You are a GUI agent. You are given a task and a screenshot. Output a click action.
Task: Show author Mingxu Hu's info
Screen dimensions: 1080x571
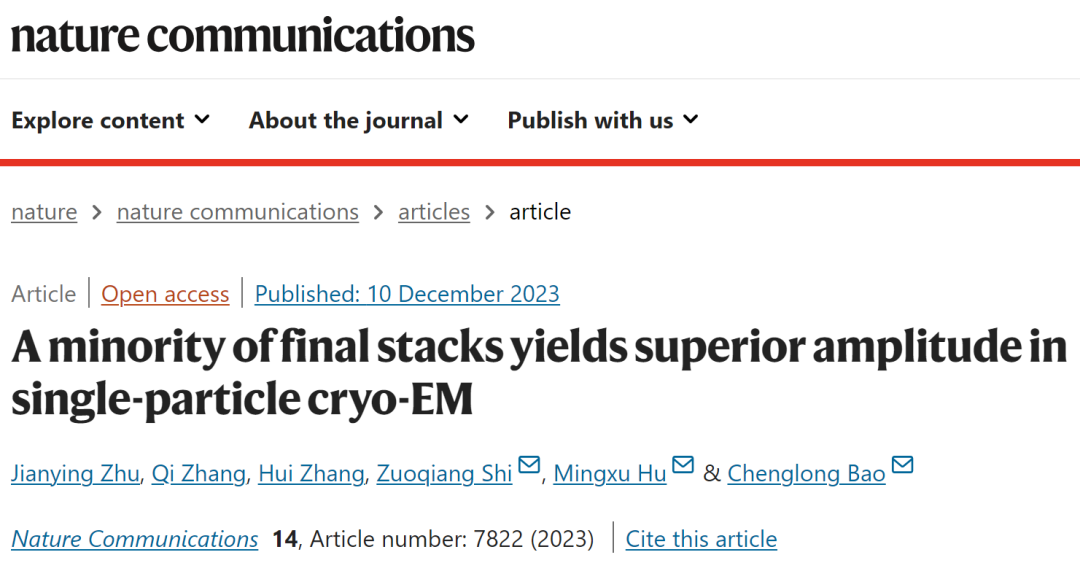click(610, 473)
